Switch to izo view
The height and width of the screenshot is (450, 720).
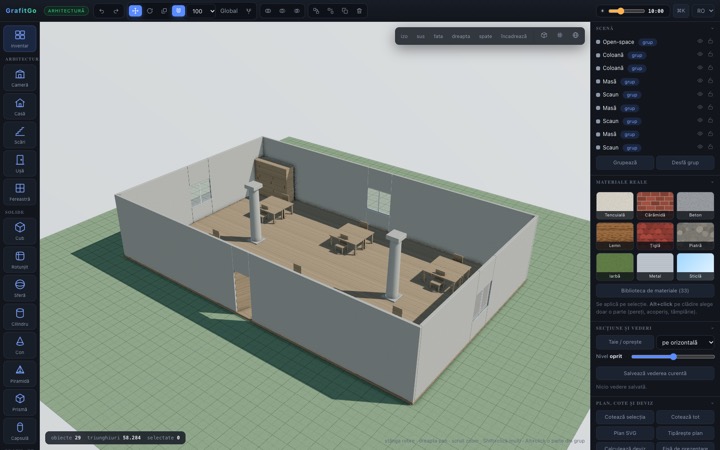tap(404, 36)
